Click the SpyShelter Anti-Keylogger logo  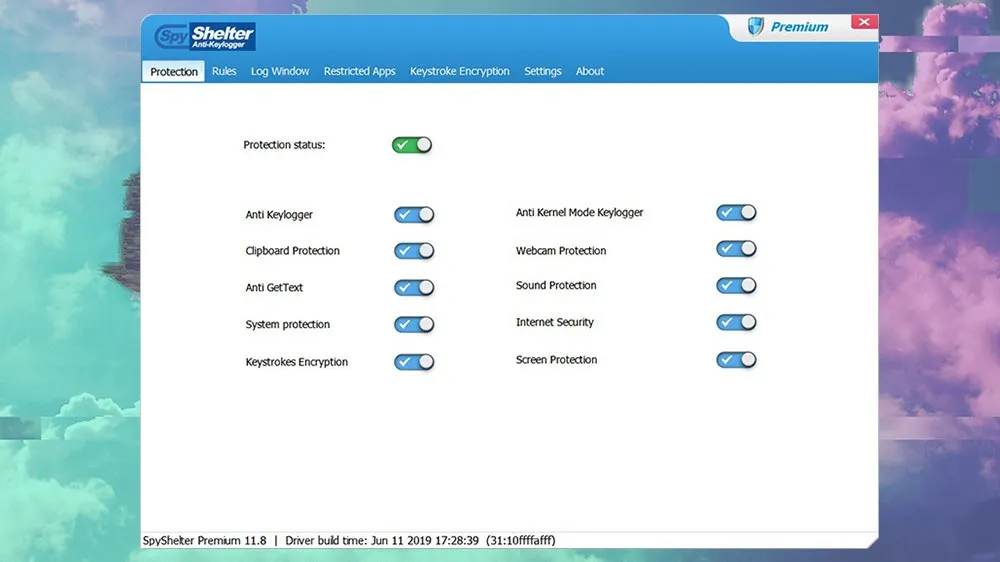click(205, 38)
